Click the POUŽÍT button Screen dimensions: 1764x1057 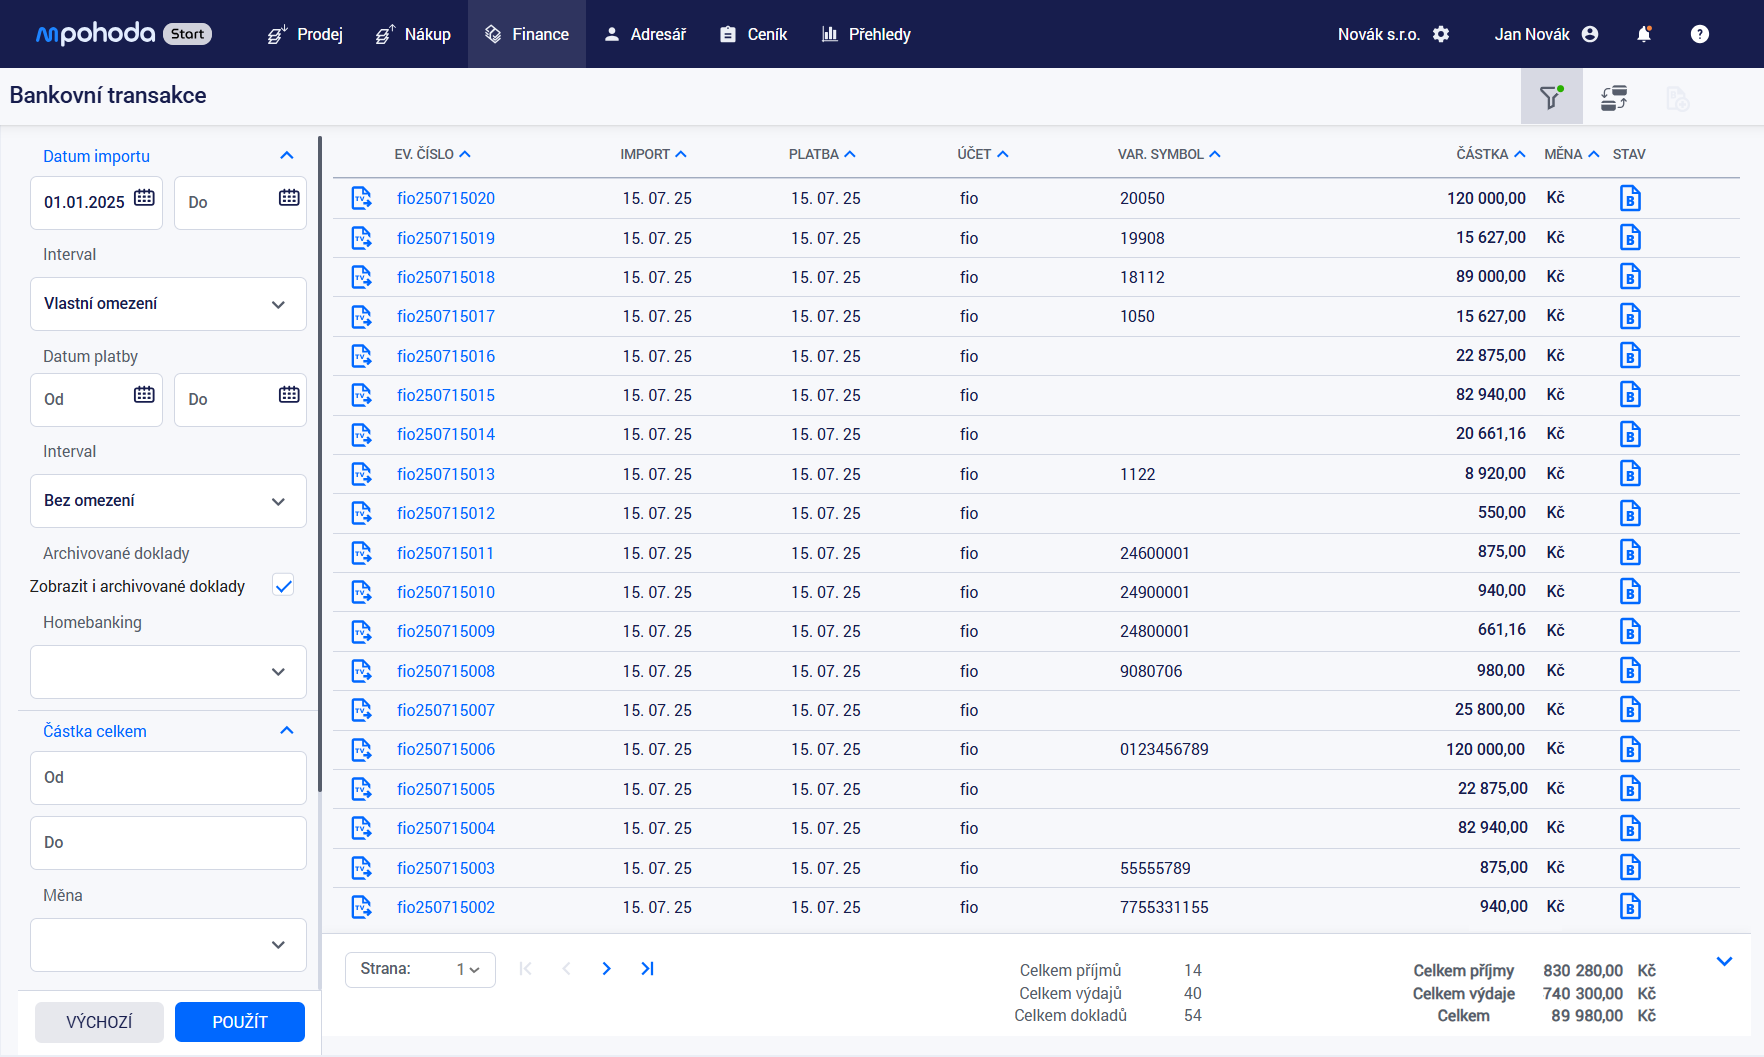pos(240,1022)
